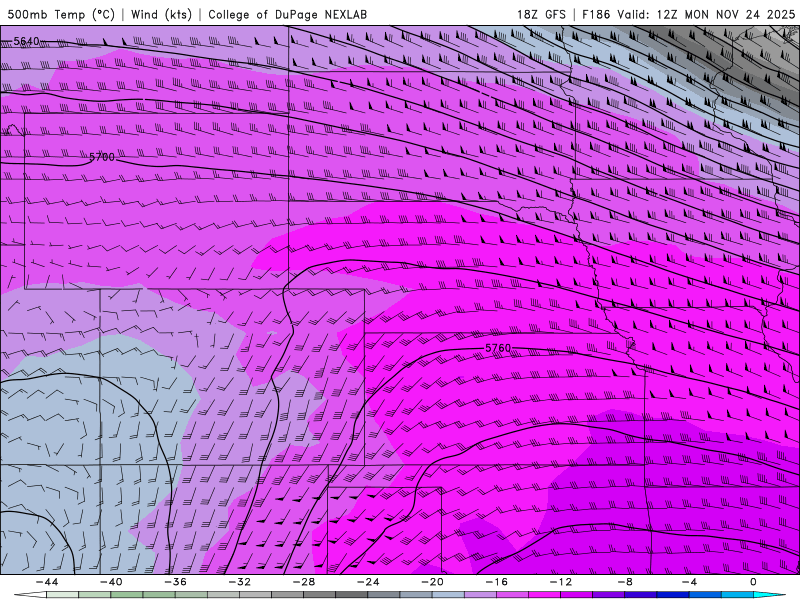Click the -44 colorbar tick label

pyautogui.click(x=47, y=582)
